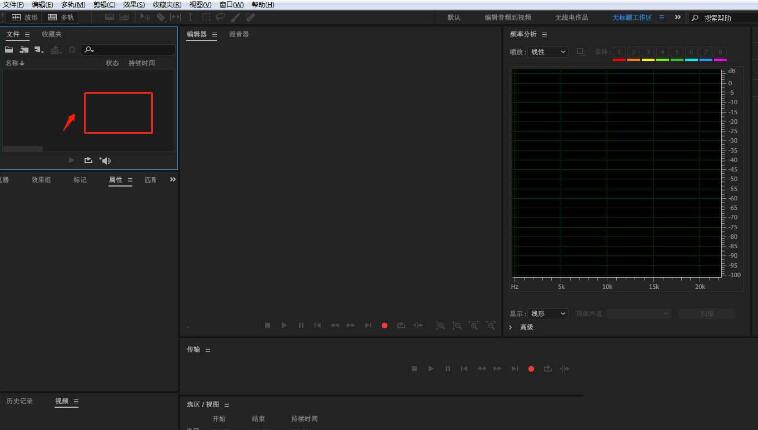Click the editor's record button
Viewport: 758px width, 430px height.
pos(384,326)
